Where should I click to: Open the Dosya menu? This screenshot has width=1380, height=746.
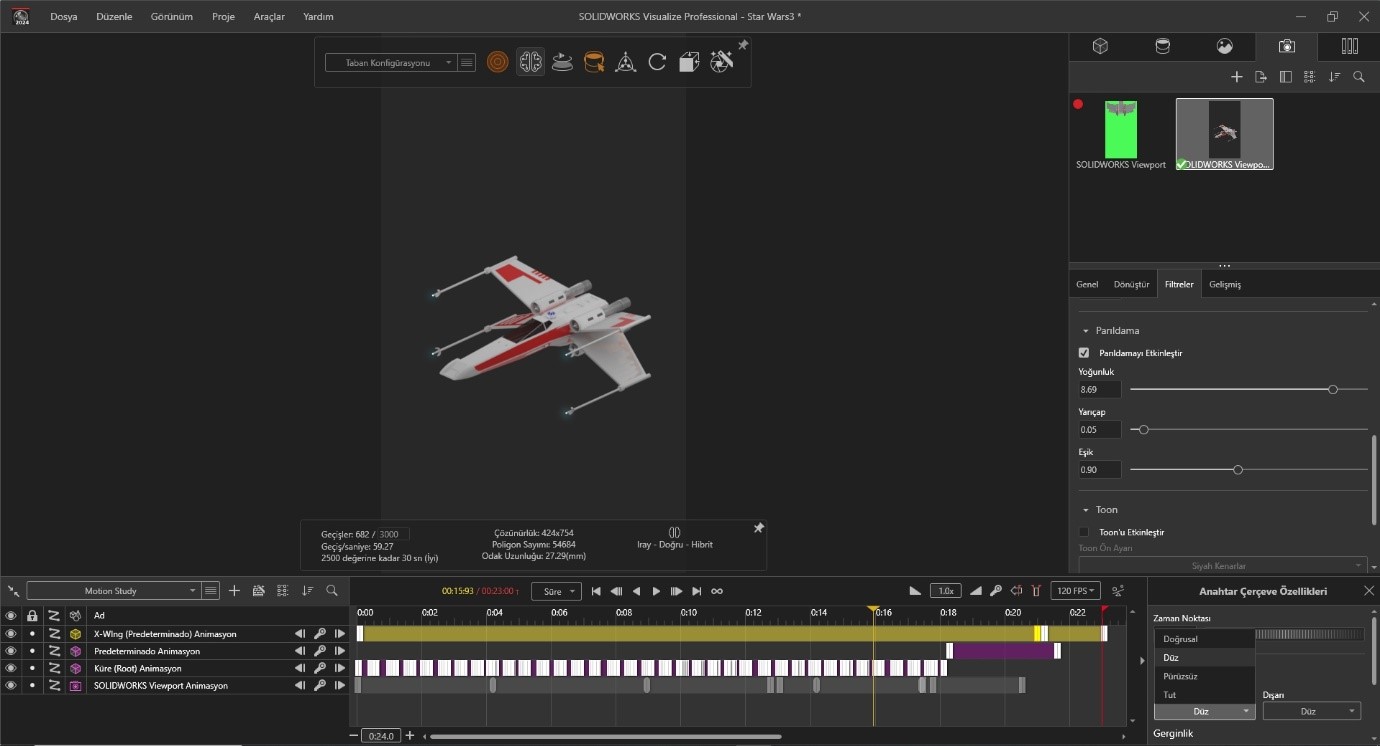(64, 17)
